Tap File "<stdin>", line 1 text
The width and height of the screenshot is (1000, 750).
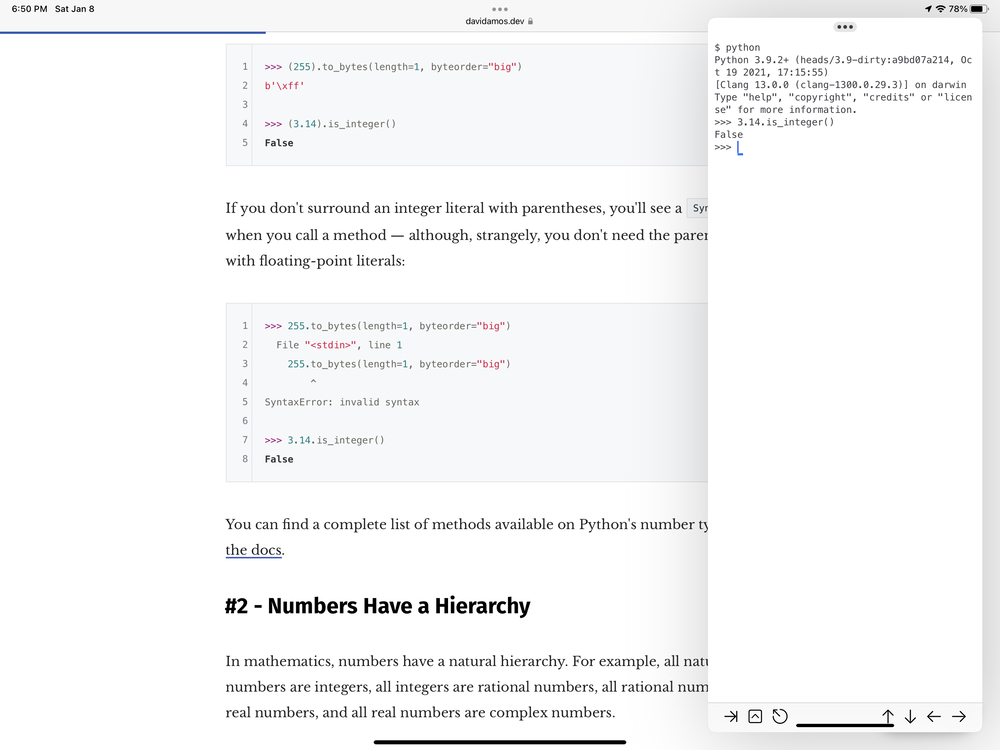pyautogui.click(x=339, y=345)
